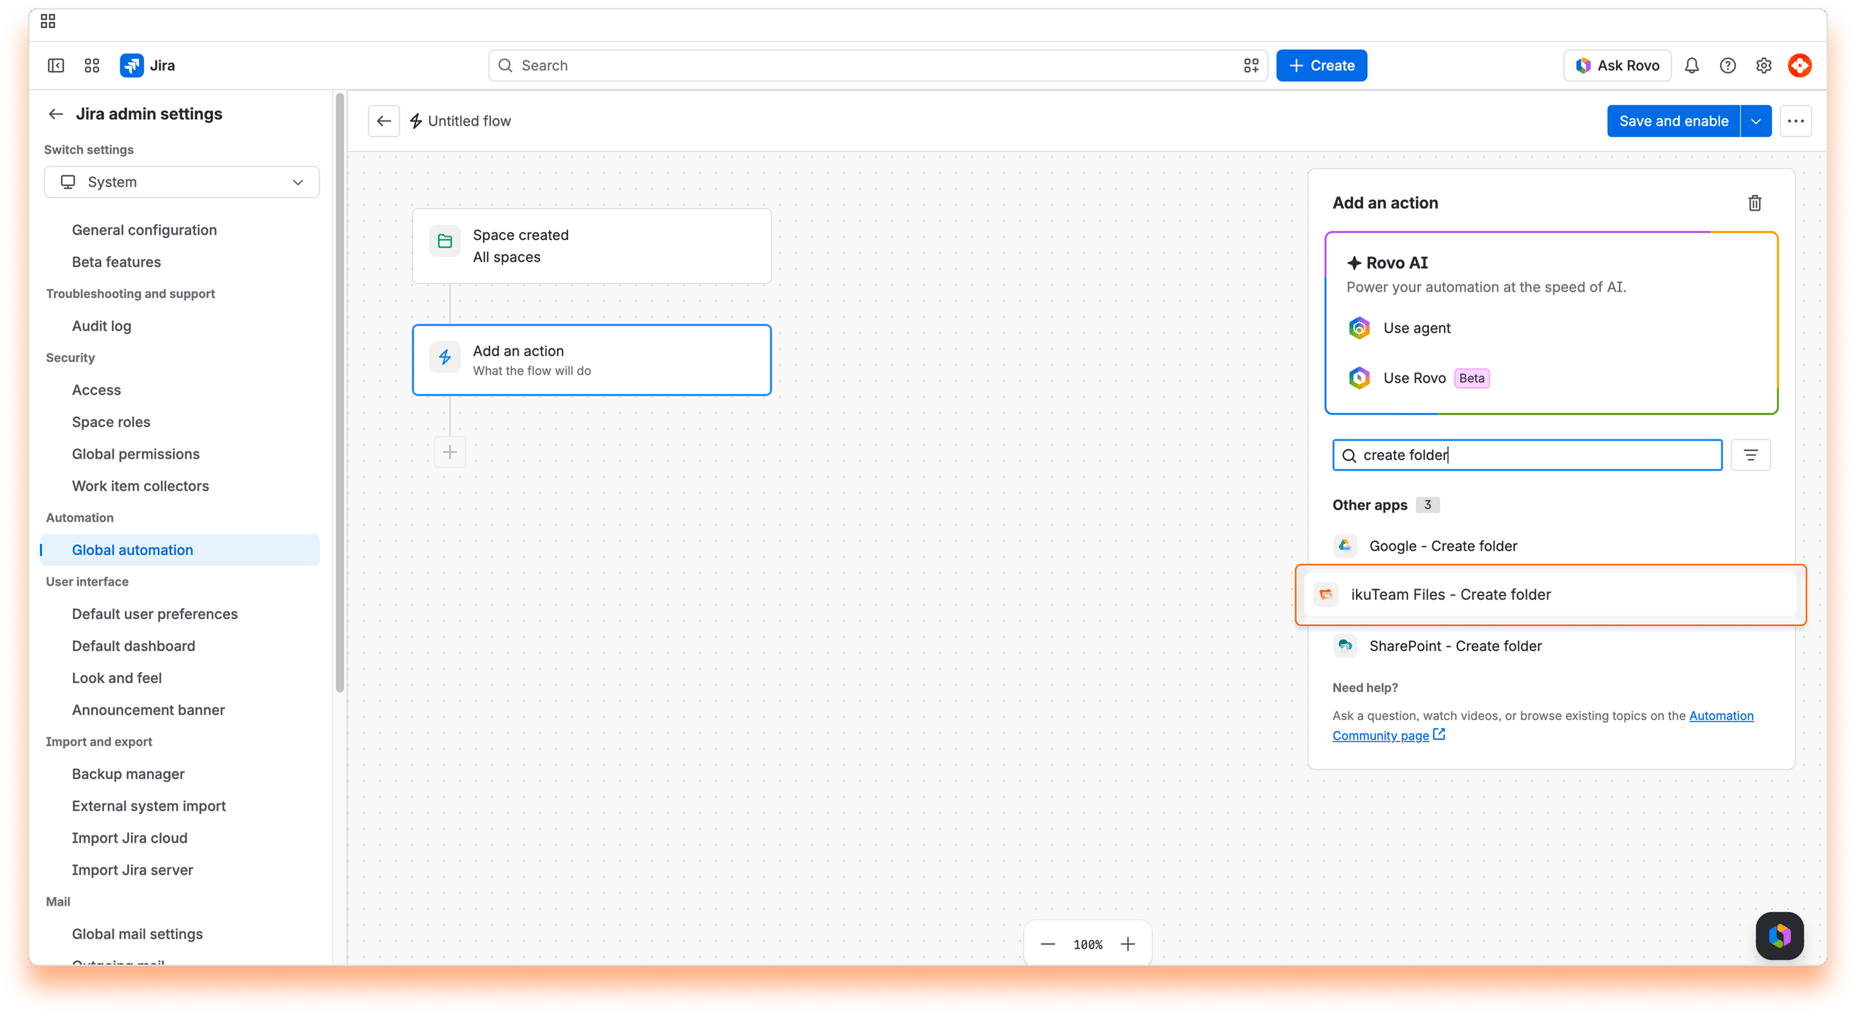Image resolution: width=1856 pixels, height=1014 pixels.
Task: Open the Audit log page
Action: (x=102, y=326)
